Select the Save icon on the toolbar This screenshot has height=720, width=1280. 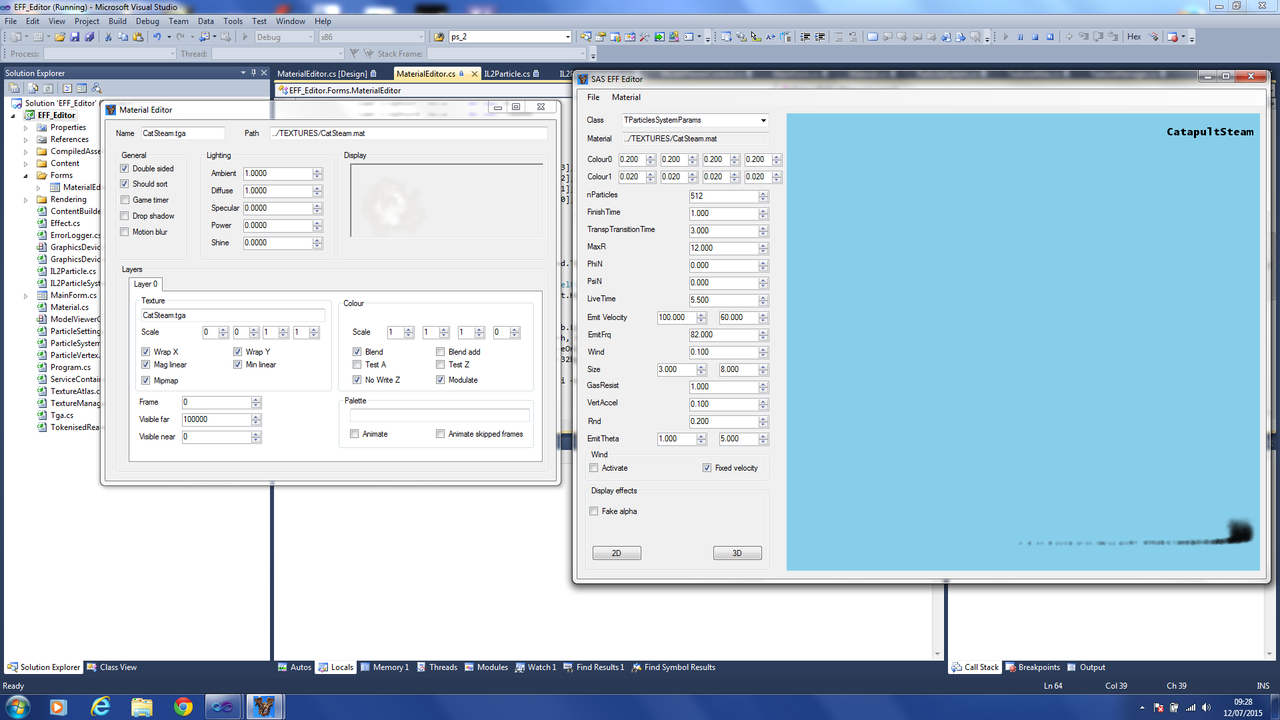75,38
